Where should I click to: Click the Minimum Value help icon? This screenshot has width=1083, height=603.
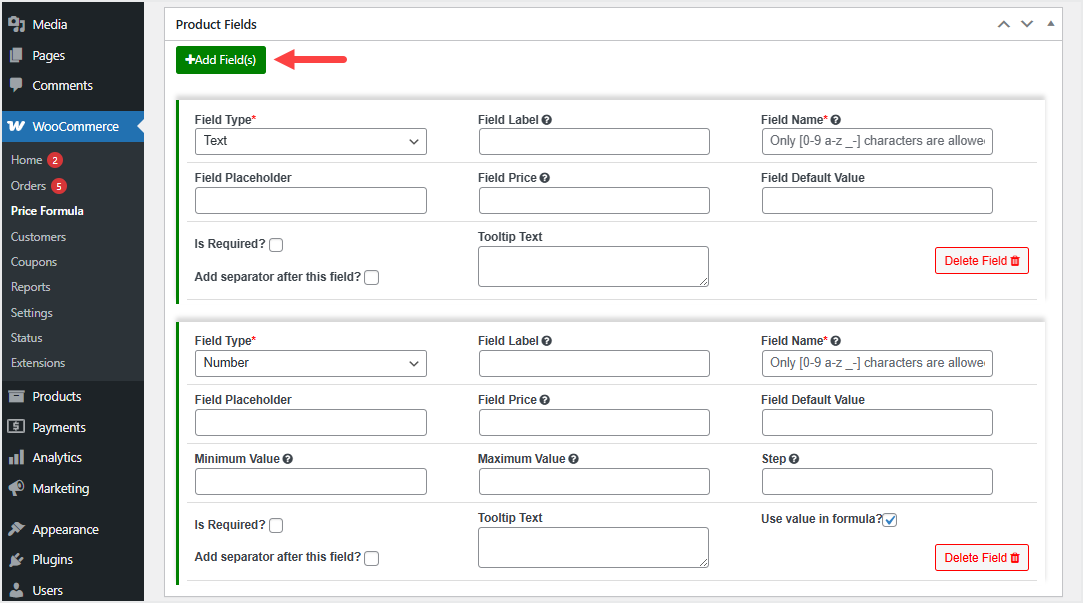pyautogui.click(x=288, y=459)
